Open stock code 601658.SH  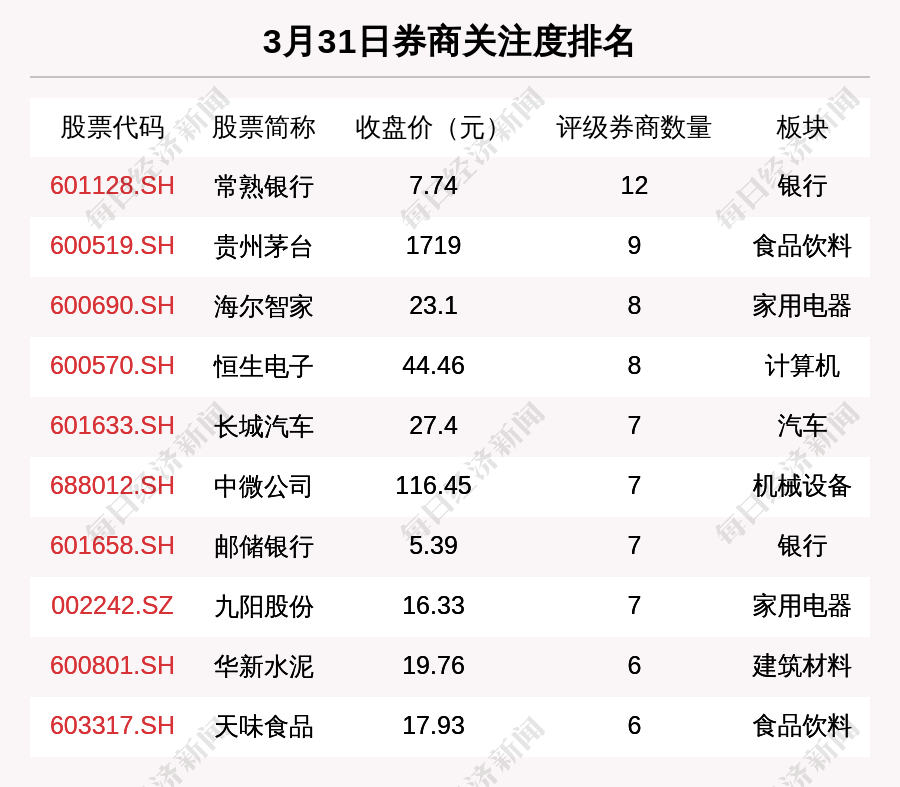(112, 545)
